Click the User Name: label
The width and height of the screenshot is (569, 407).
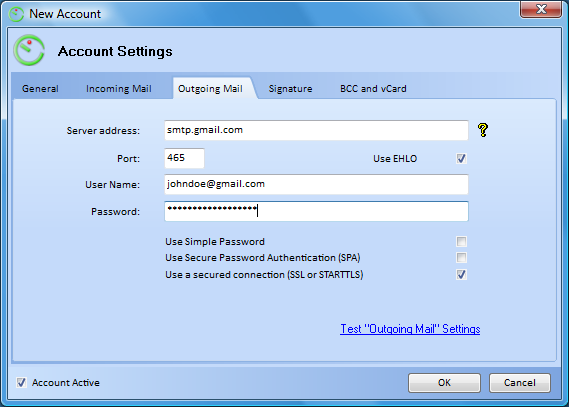pos(112,185)
